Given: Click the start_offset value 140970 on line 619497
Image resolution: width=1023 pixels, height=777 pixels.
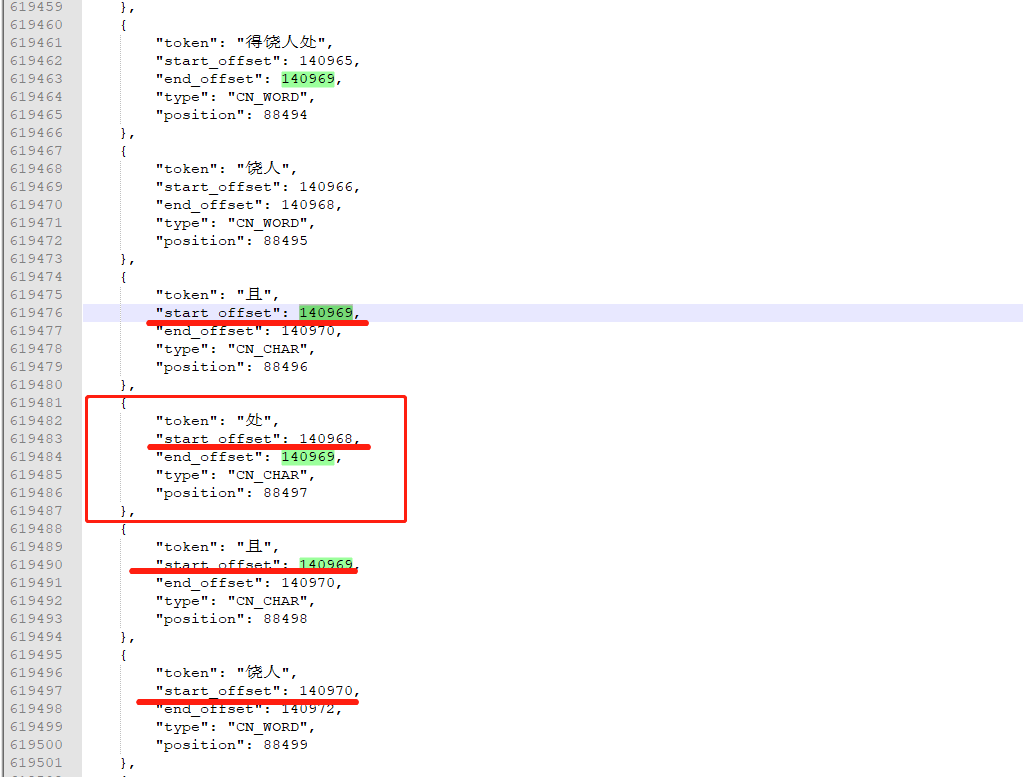Looking at the screenshot, I should 326,691.
